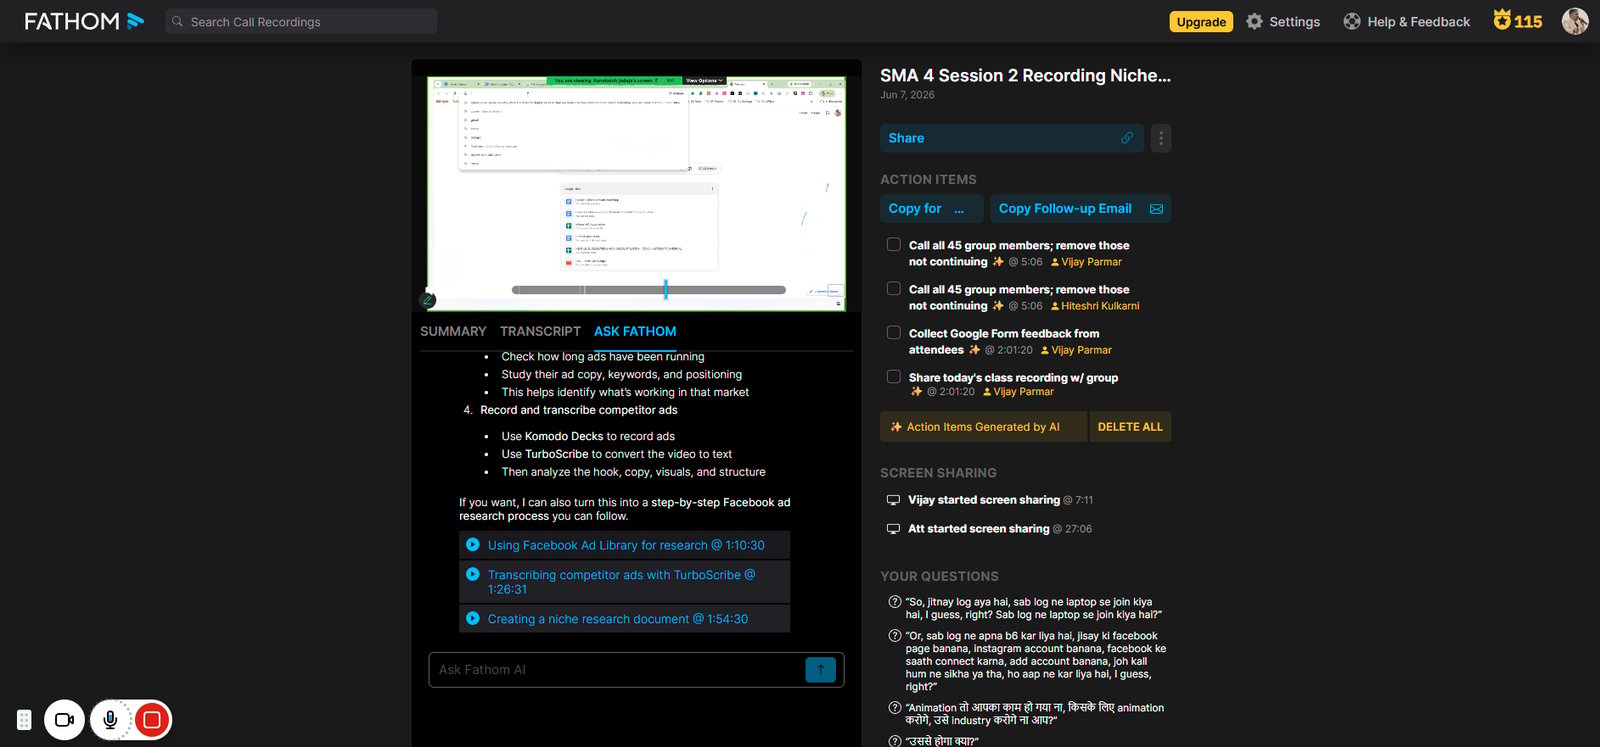Open the user profile avatar
Viewport: 1600px width, 747px height.
[1575, 21]
